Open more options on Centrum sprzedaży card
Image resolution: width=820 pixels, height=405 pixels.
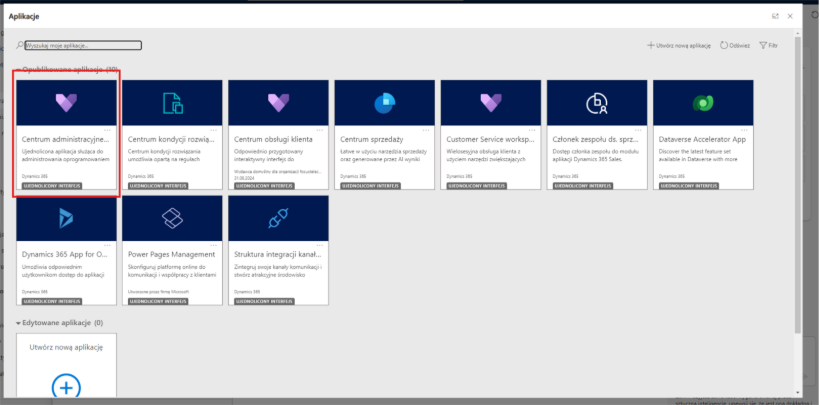coord(426,130)
